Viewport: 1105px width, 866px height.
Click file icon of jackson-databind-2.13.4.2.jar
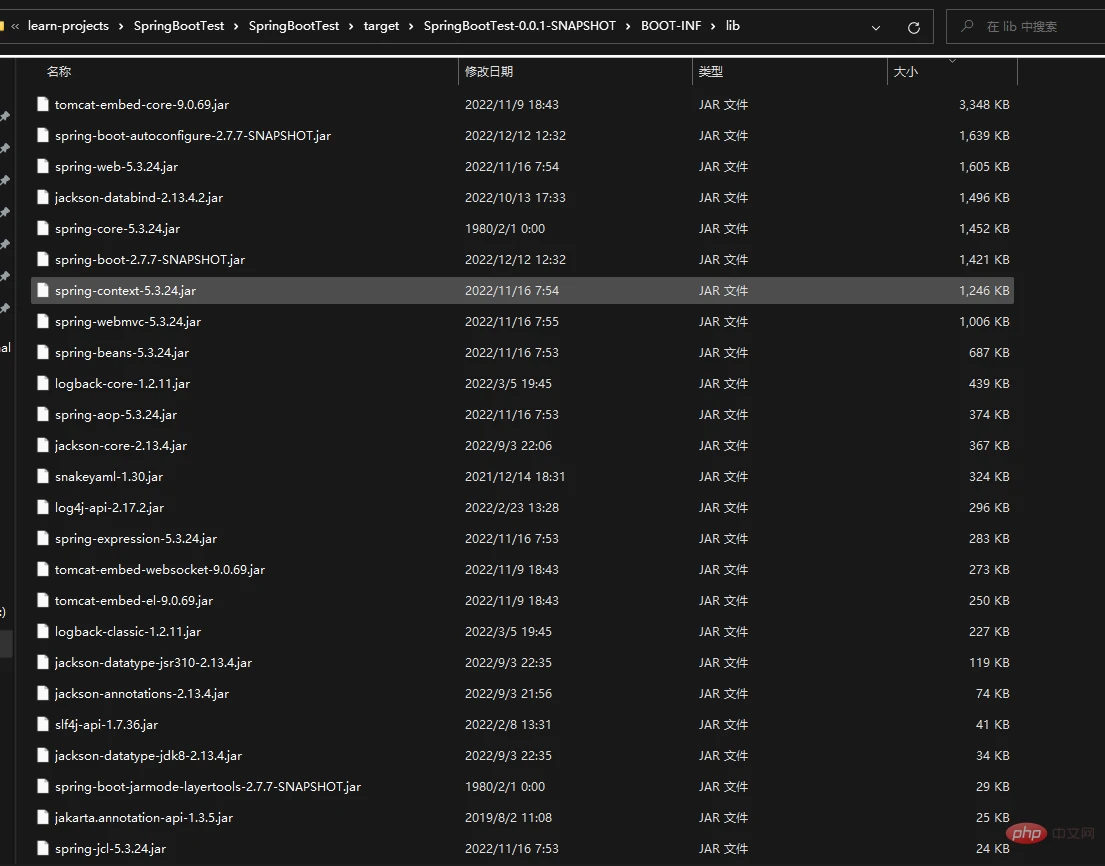[42, 197]
